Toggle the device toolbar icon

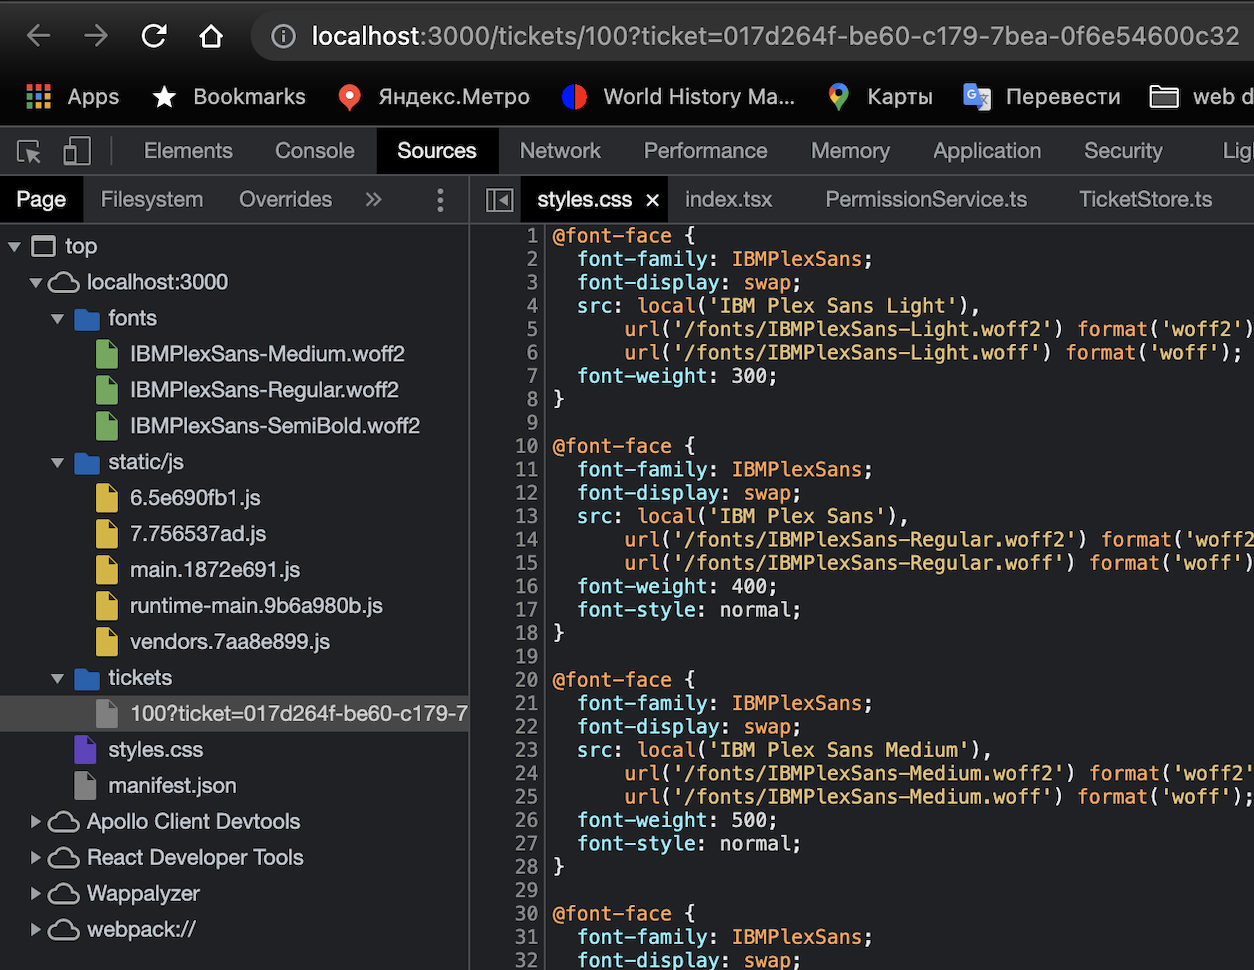[x=77, y=151]
